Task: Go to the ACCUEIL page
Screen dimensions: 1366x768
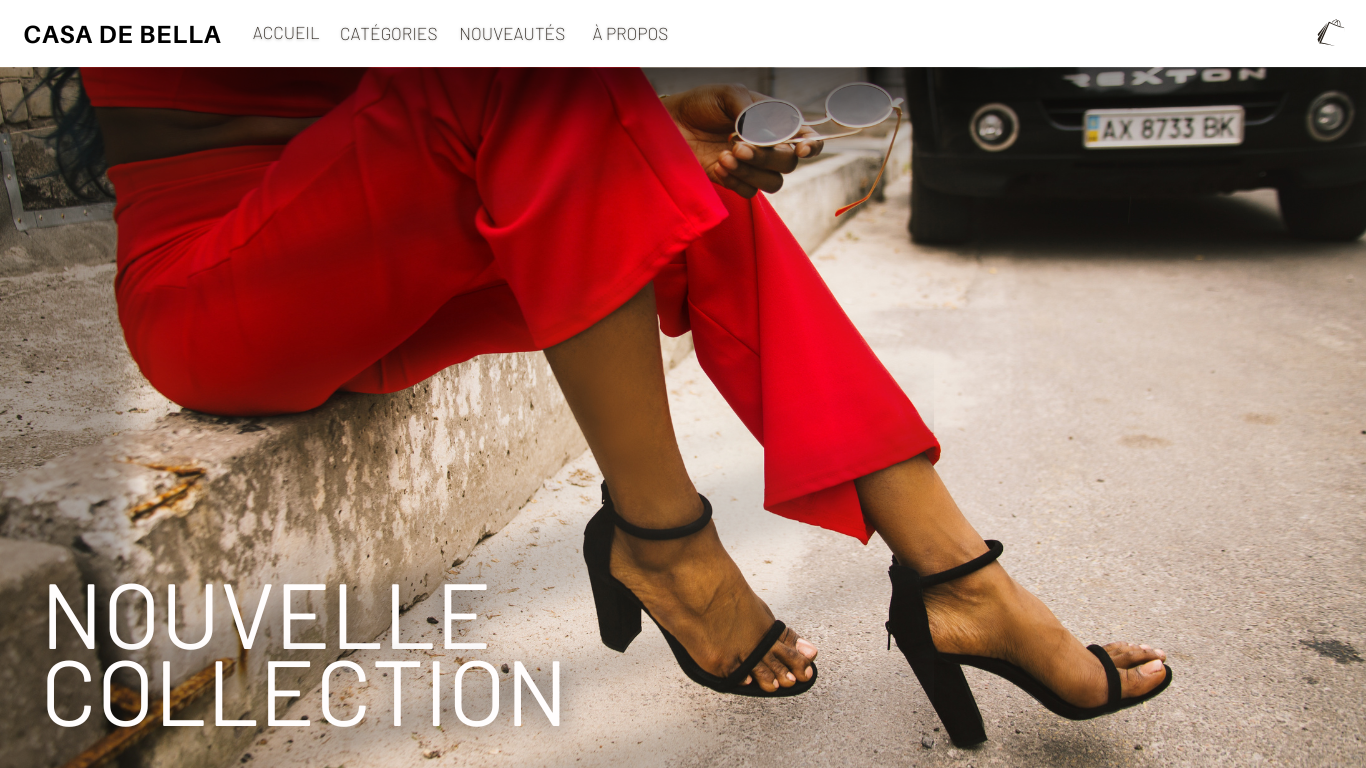Action: point(286,33)
